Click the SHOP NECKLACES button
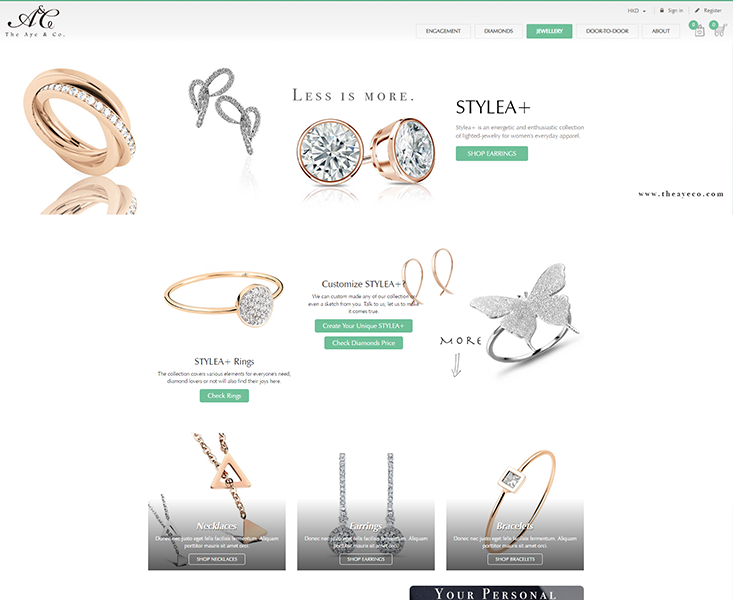This screenshot has width=733, height=600. pos(217,559)
